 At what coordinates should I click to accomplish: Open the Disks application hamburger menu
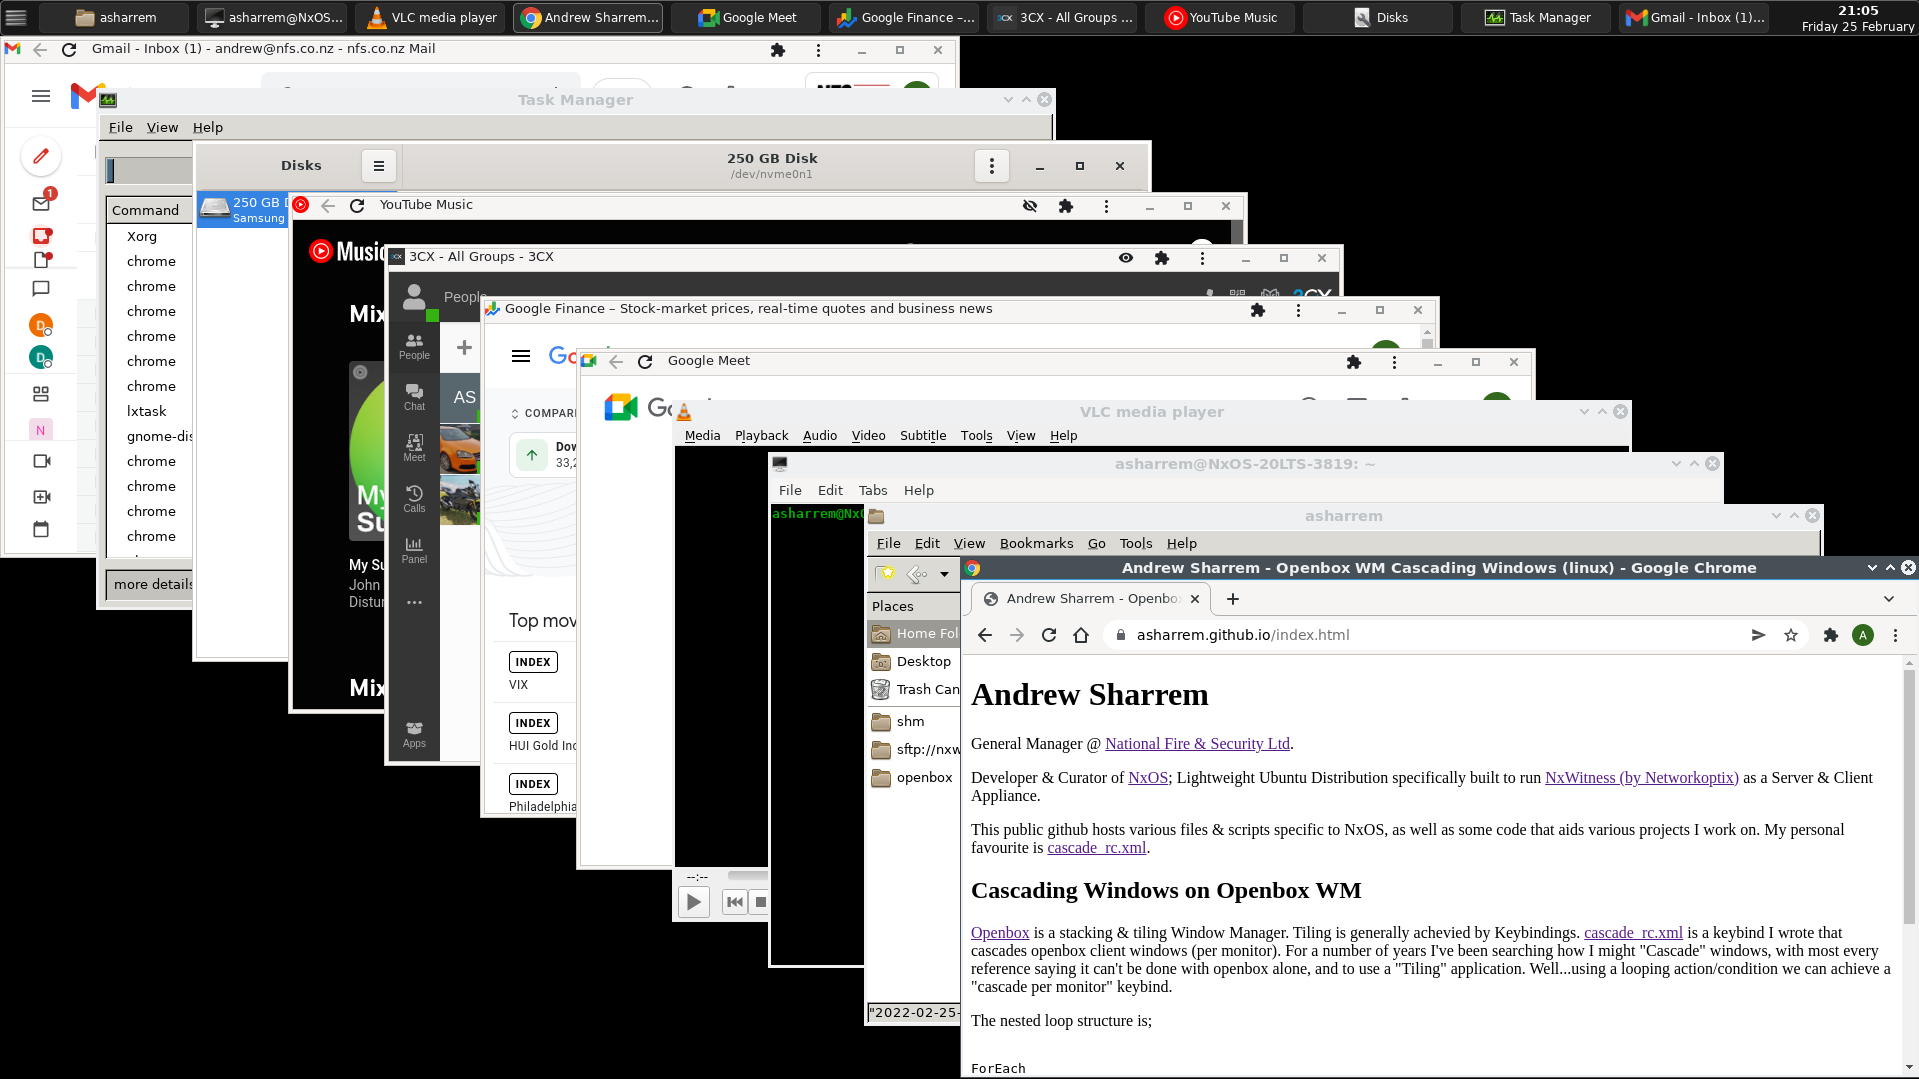tap(379, 166)
